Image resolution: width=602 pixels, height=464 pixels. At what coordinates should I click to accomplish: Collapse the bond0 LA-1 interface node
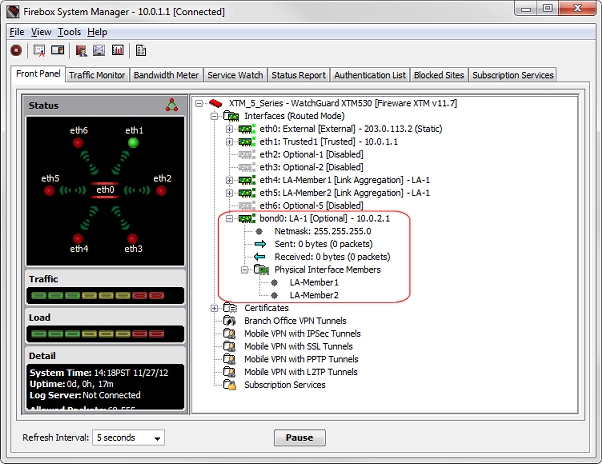229,218
